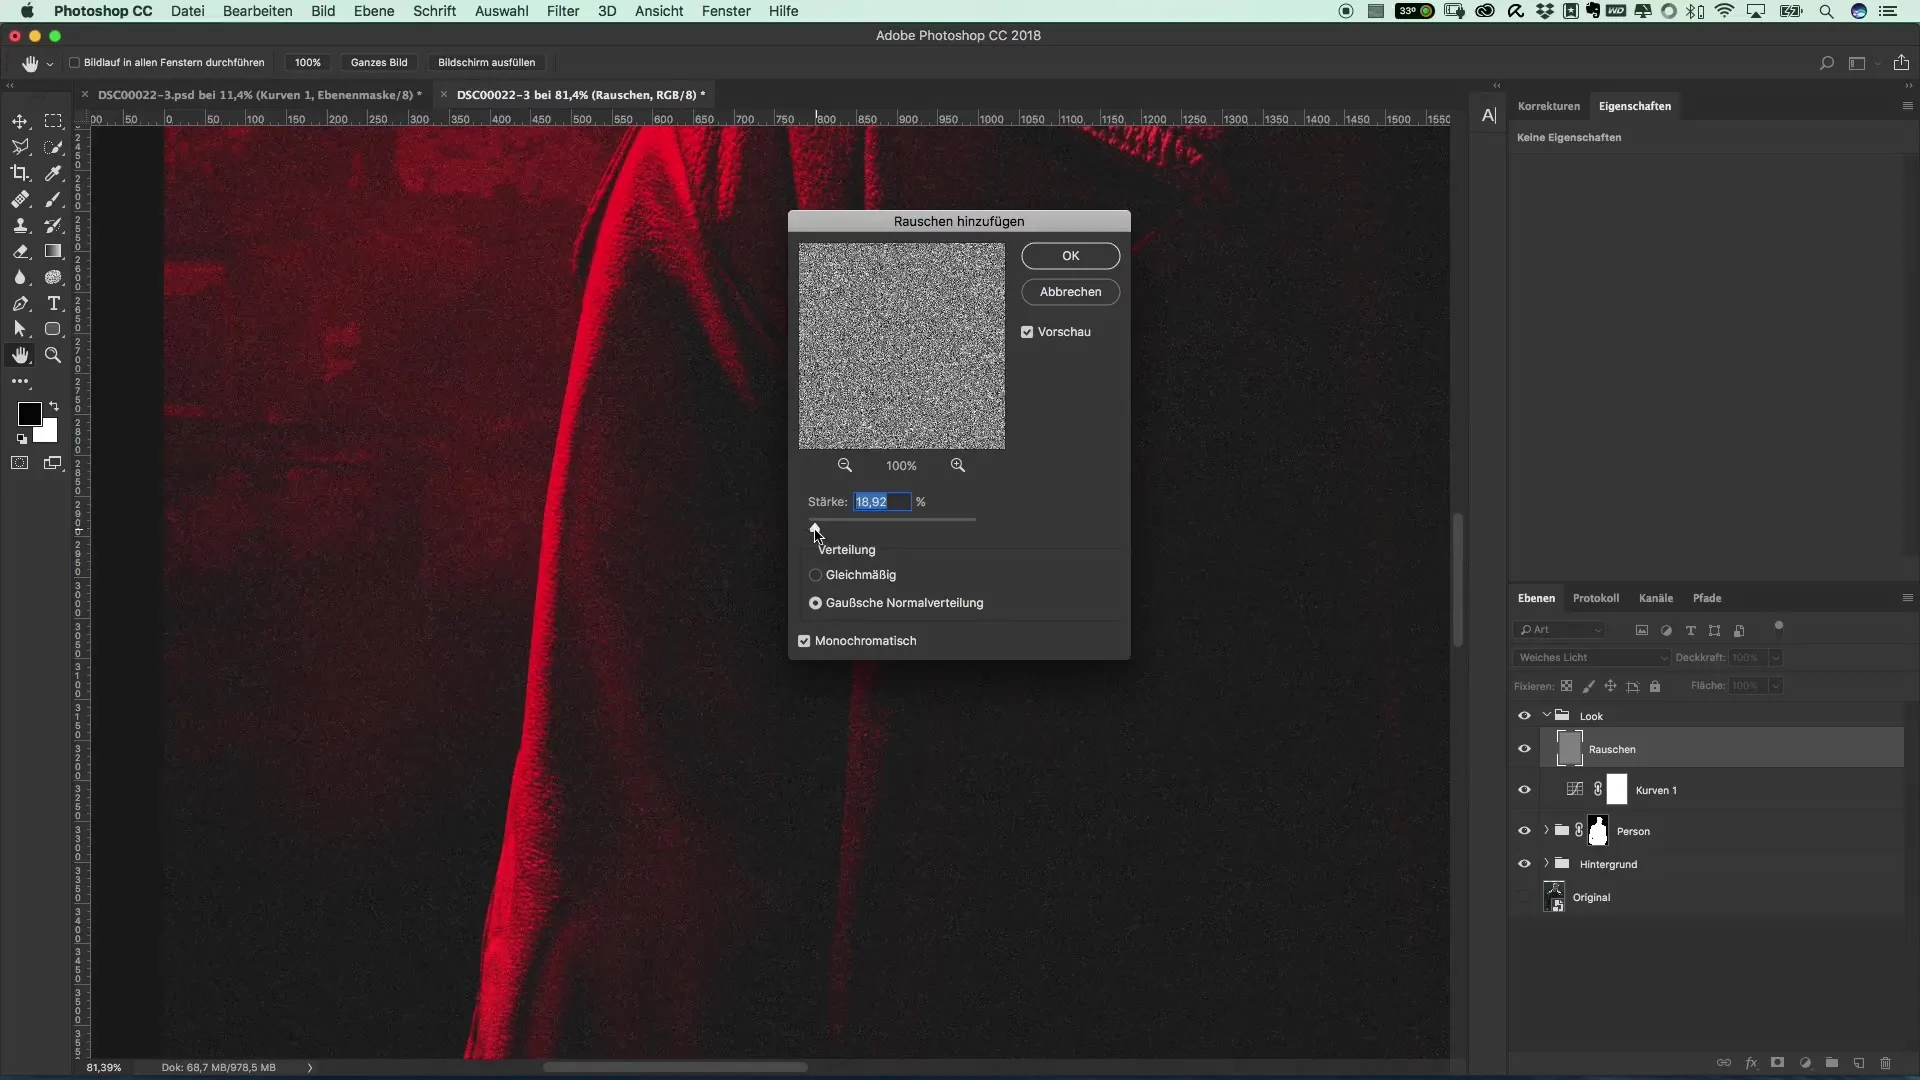Image resolution: width=1920 pixels, height=1080 pixels.
Task: Zoom in the noise preview
Action: click(958, 465)
